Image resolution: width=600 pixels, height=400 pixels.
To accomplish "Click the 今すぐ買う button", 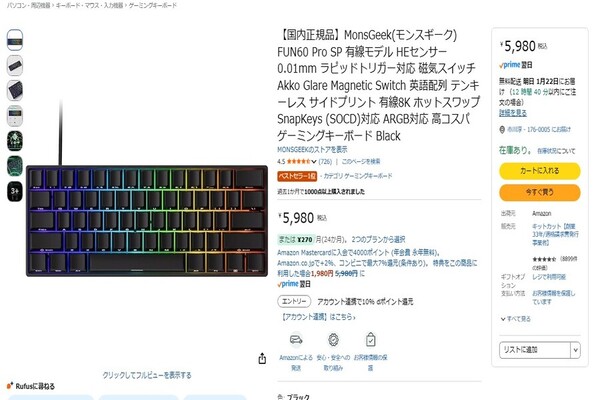I will (540, 192).
